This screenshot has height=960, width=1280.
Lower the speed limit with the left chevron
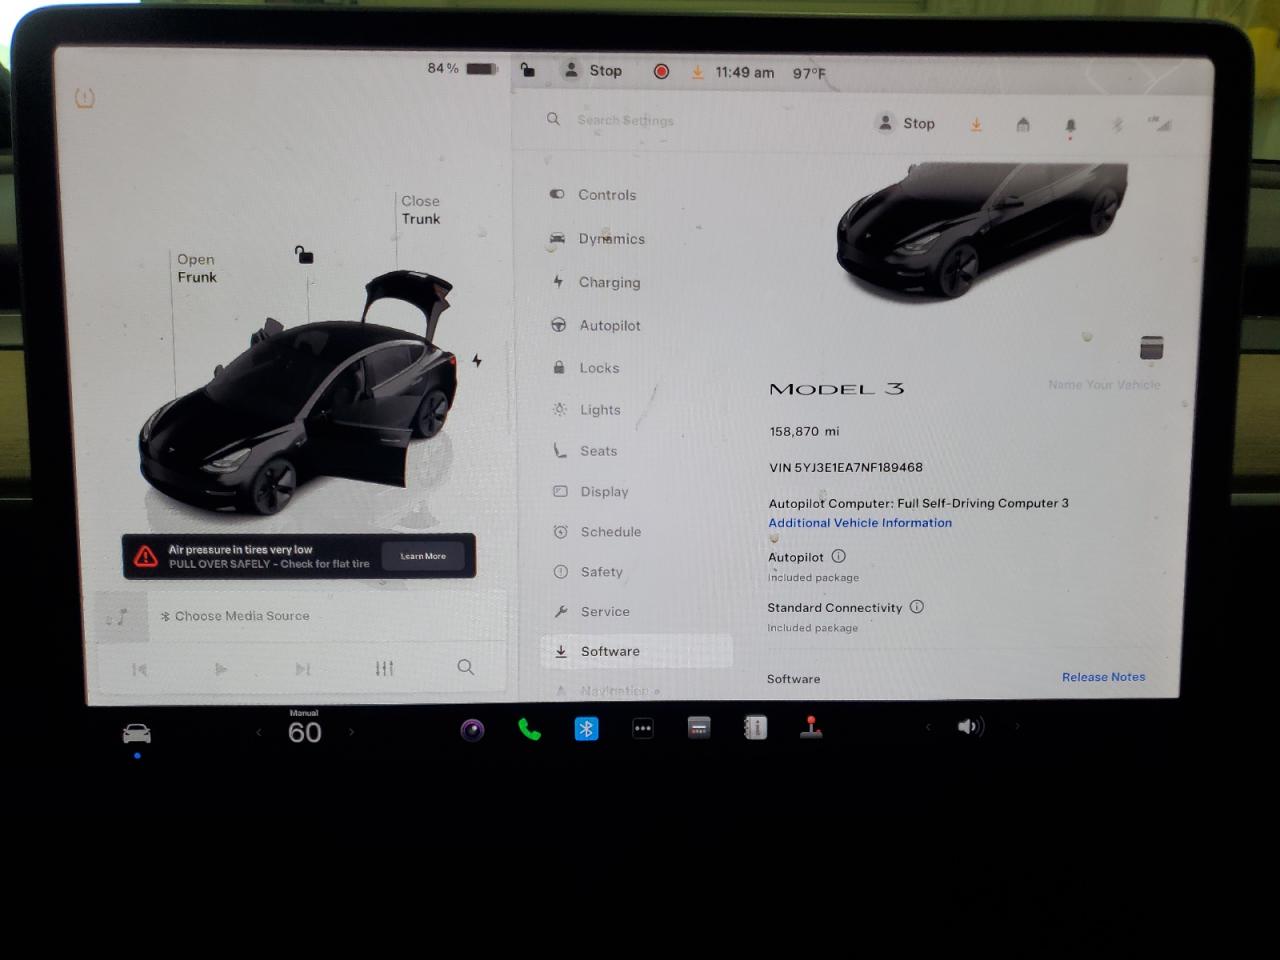pyautogui.click(x=259, y=733)
